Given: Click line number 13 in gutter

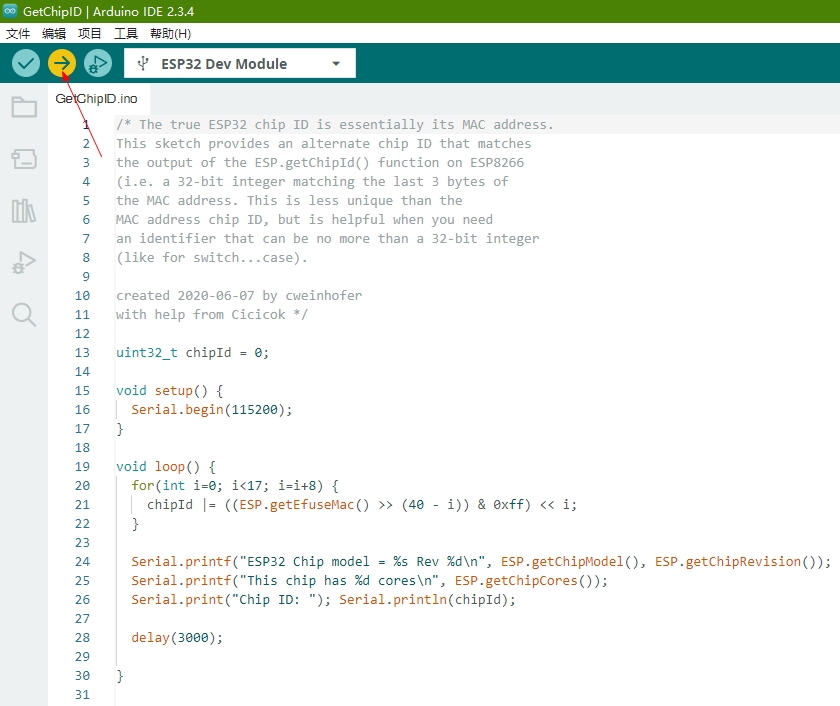Looking at the screenshot, I should click(x=82, y=352).
